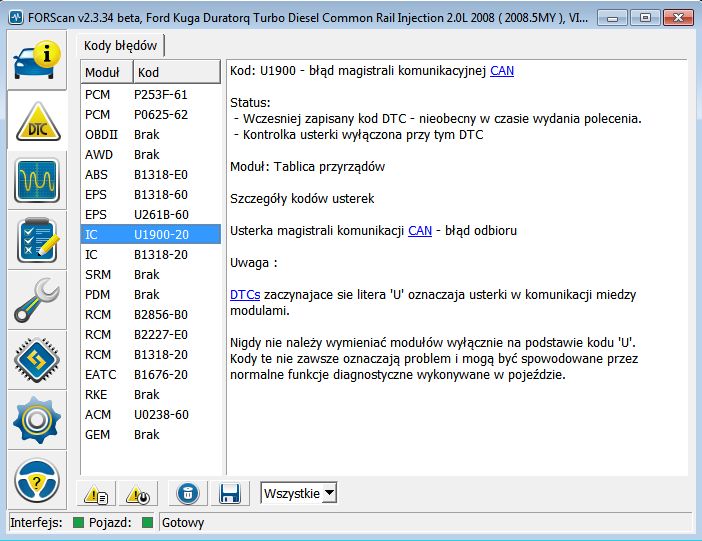The image size is (702, 541).
Task: Select the EATC B1676-20 row
Action: (151, 374)
